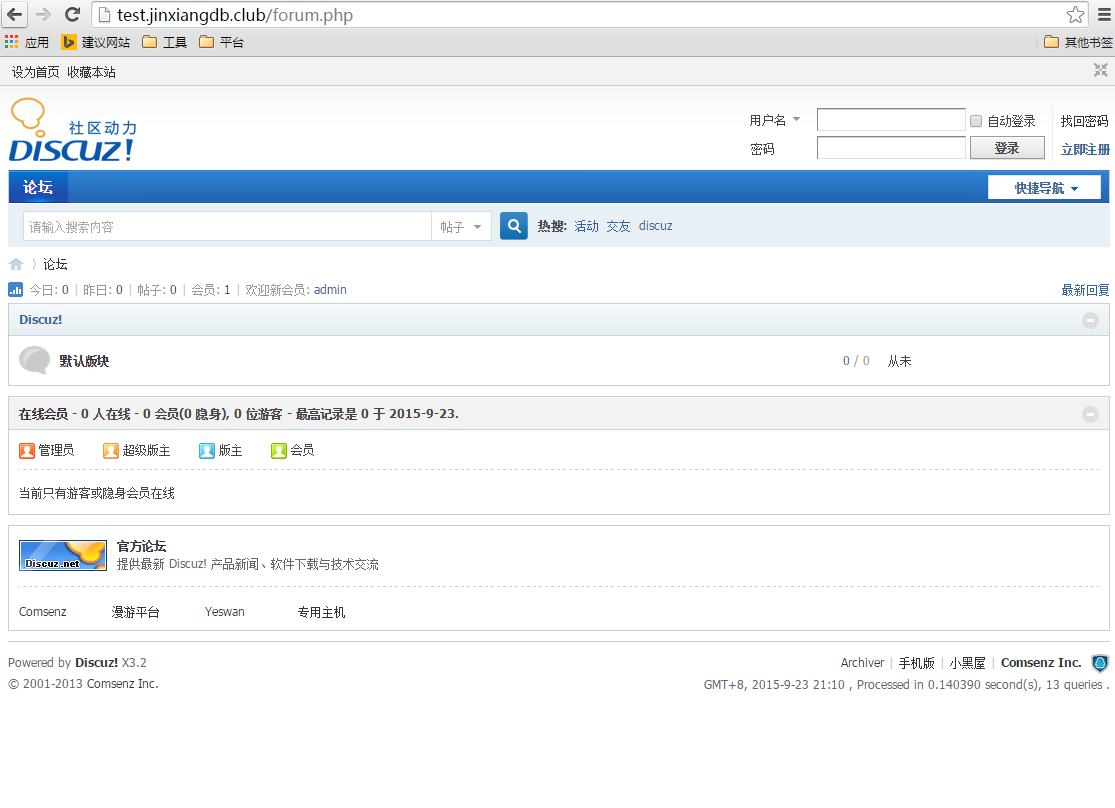Collapse the online members section

(x=1090, y=414)
